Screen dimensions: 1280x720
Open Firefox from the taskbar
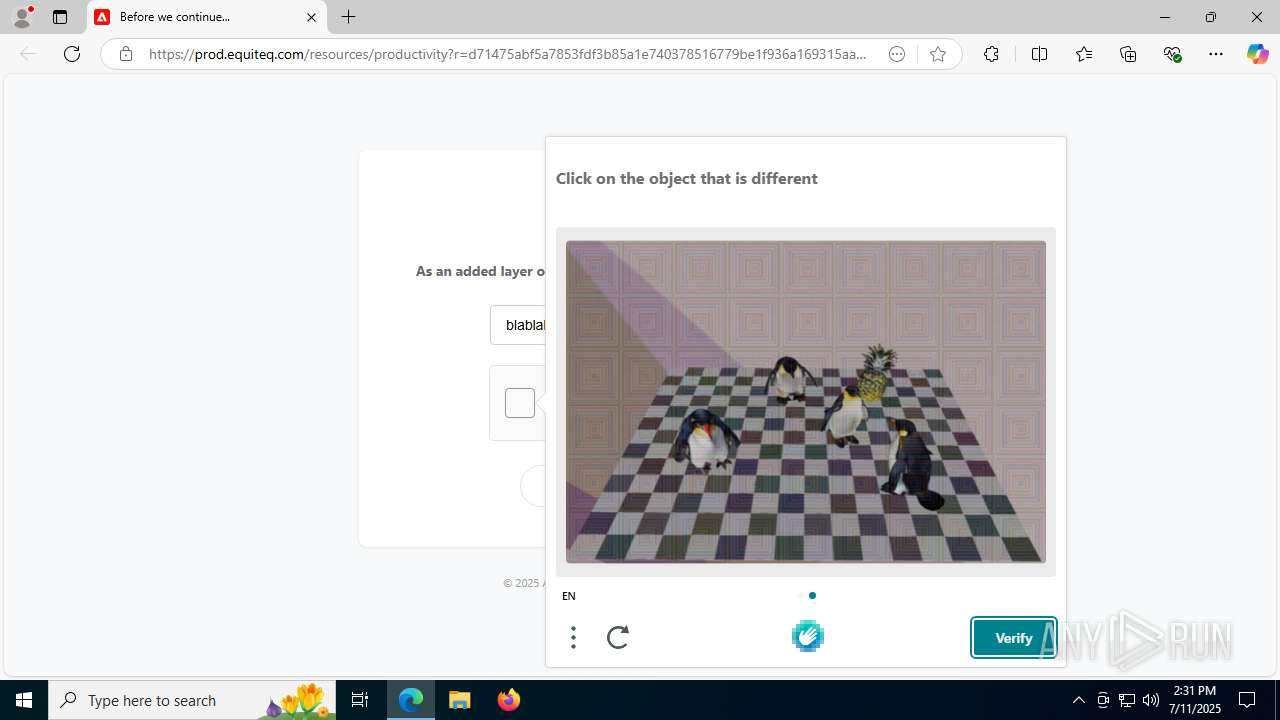(x=509, y=700)
